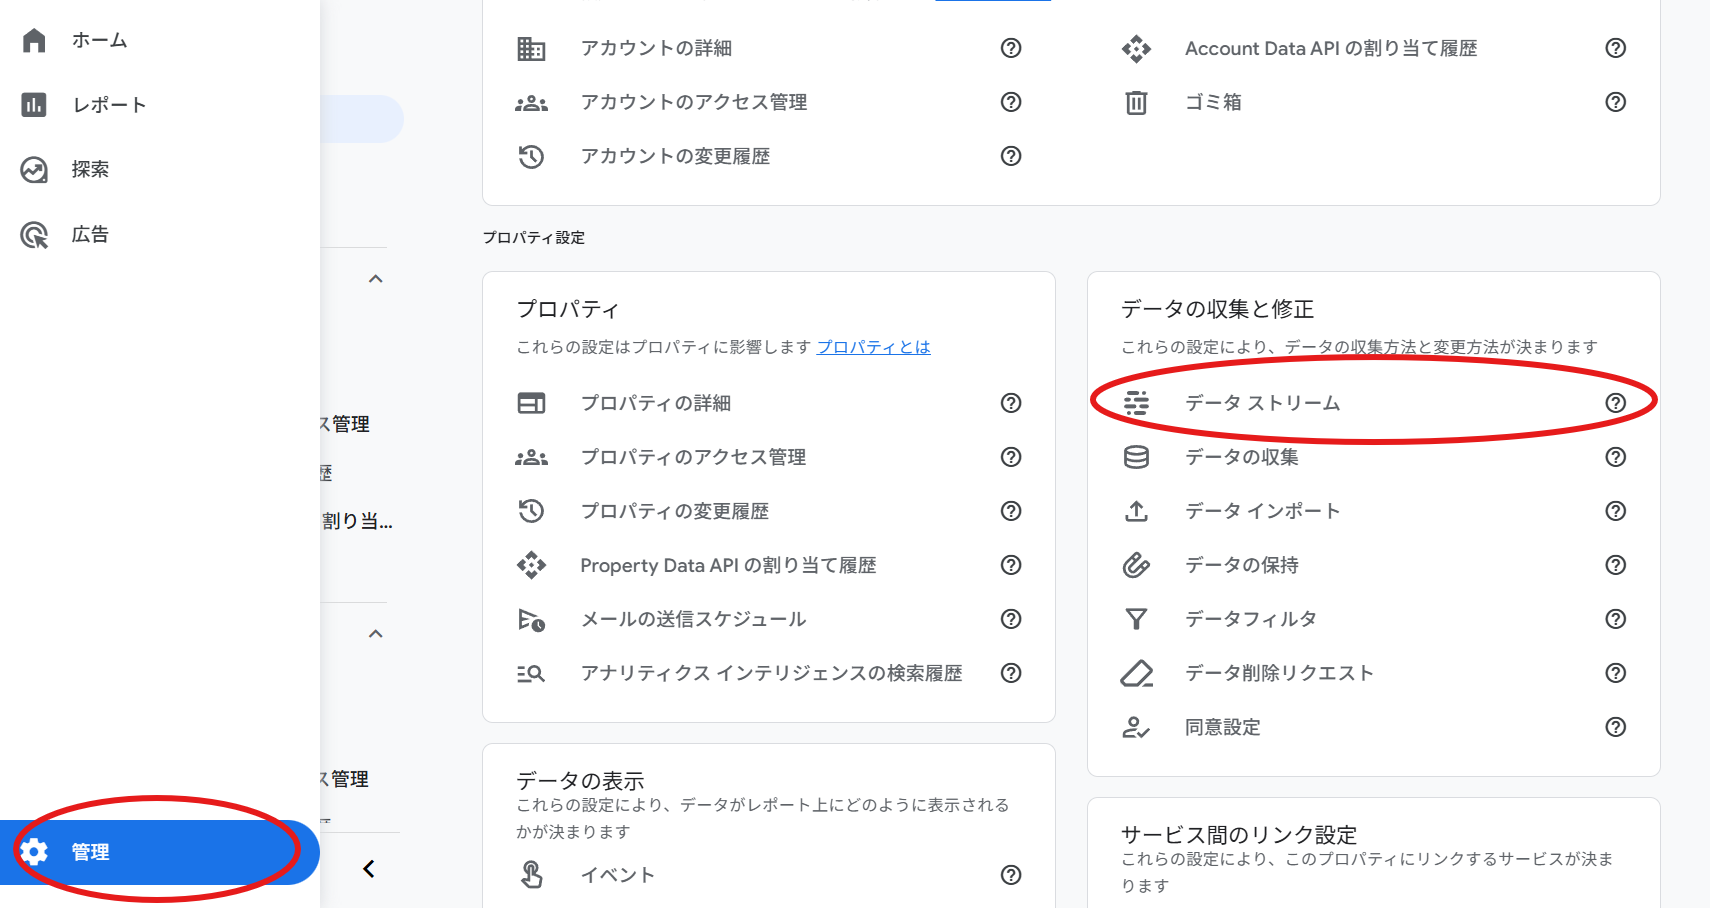The height and width of the screenshot is (908, 1710).
Task: Collapse the side panel with the left arrow
Action: [369, 869]
